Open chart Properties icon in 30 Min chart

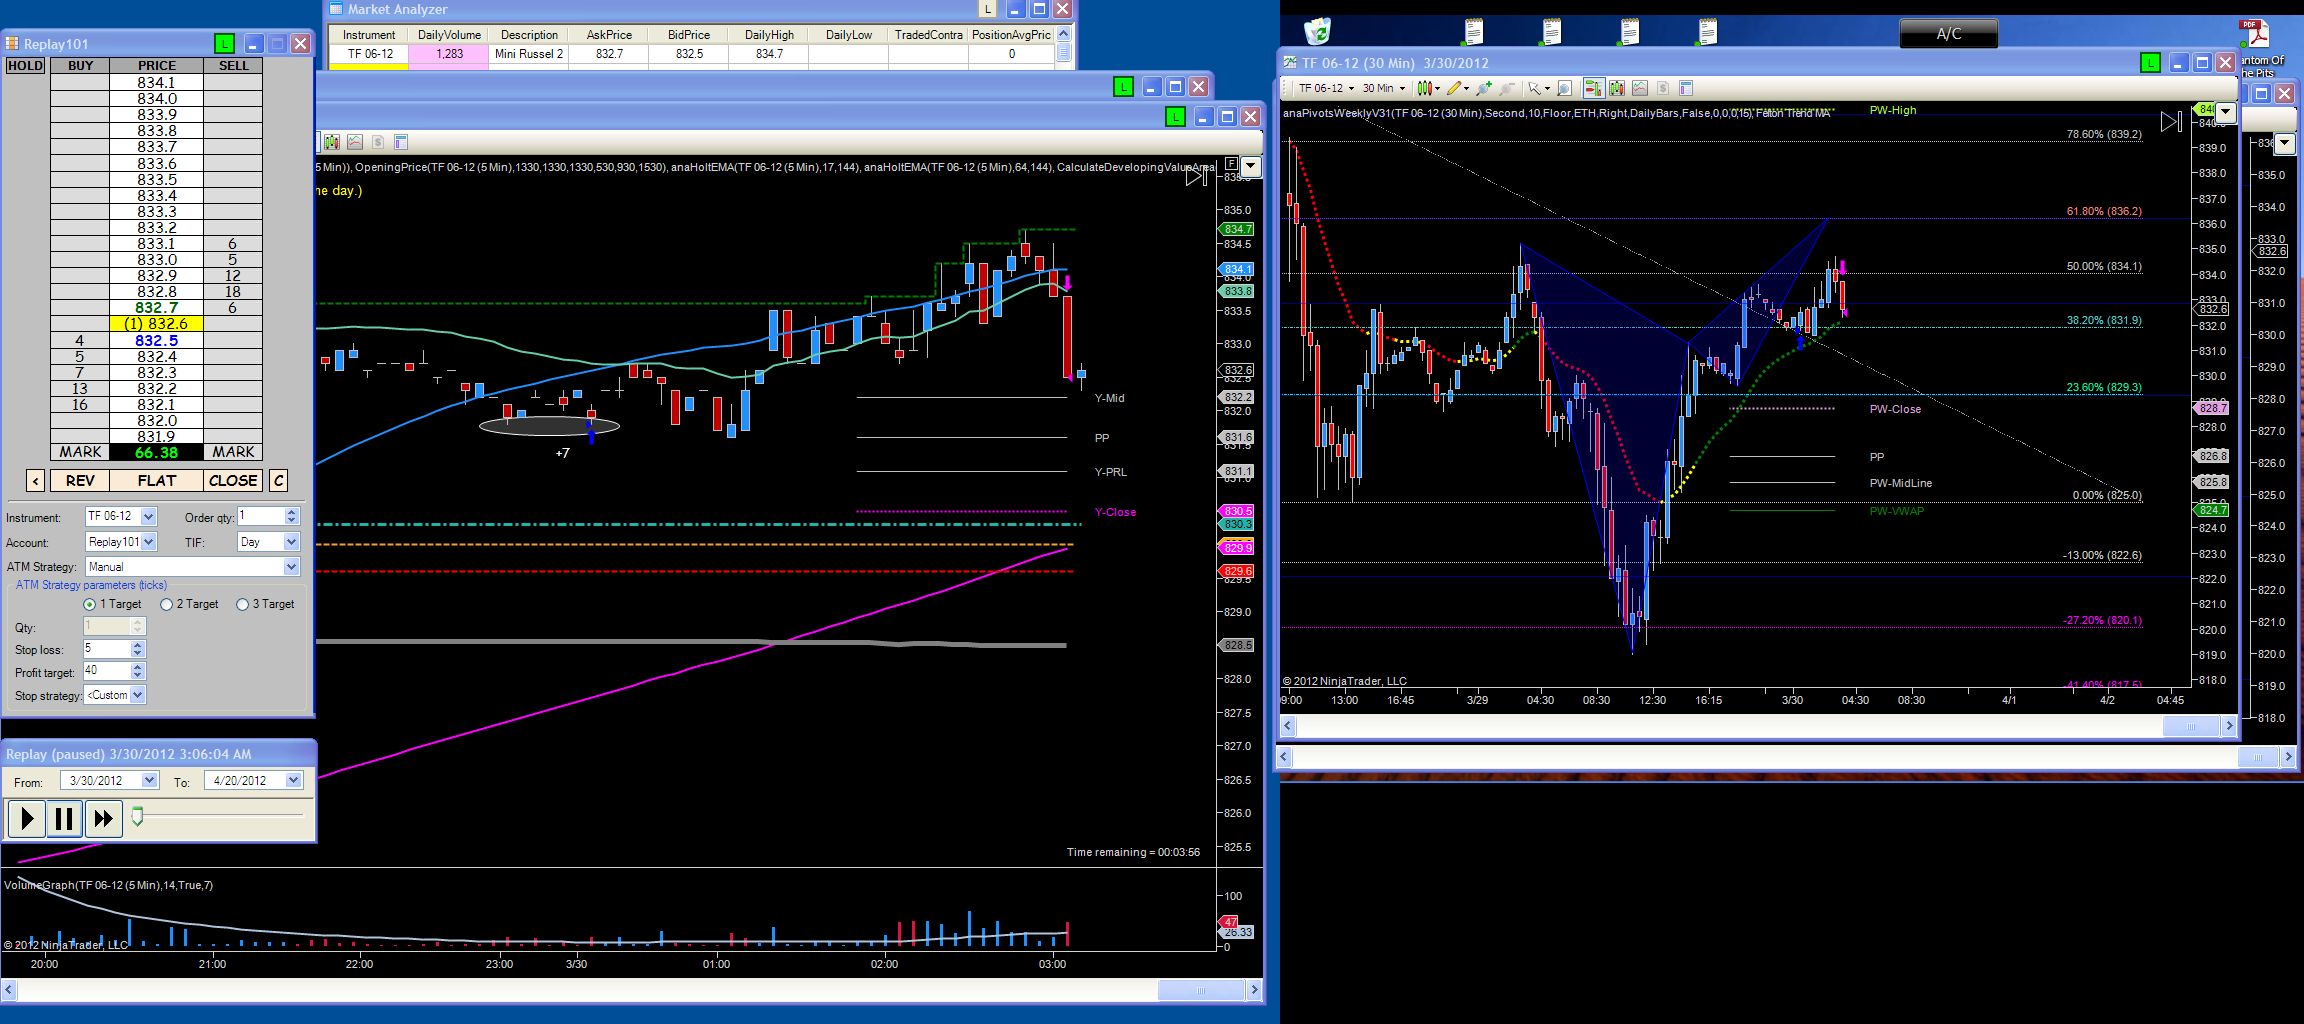[x=1686, y=88]
